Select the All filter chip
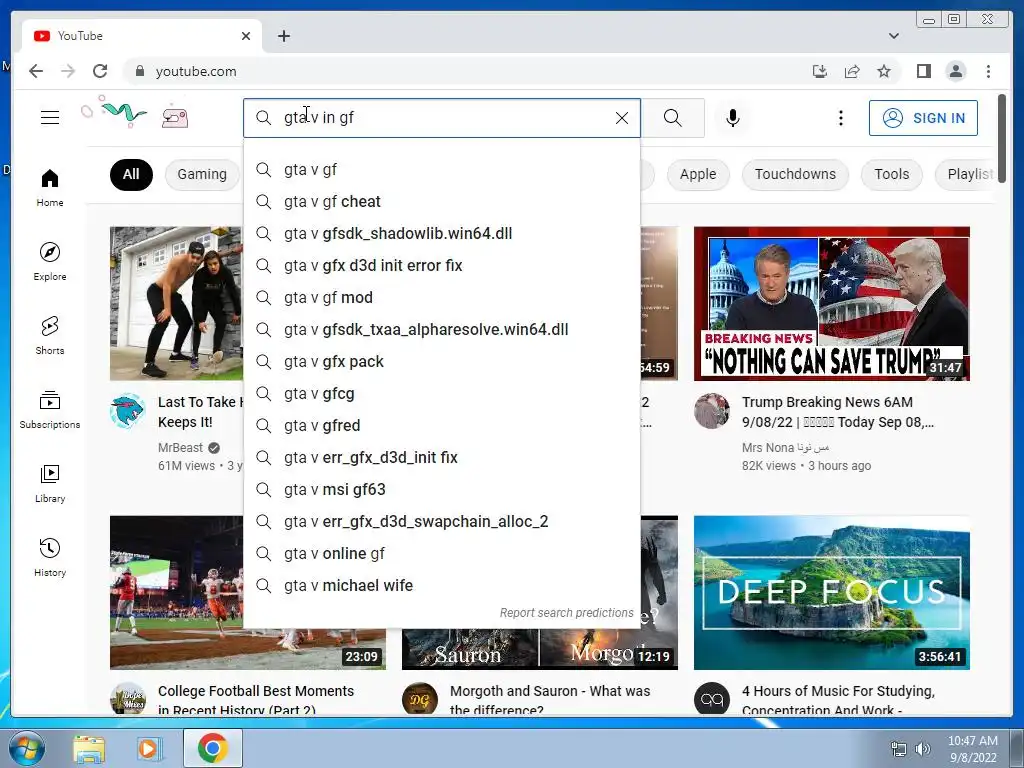The image size is (1024, 768). (x=131, y=174)
